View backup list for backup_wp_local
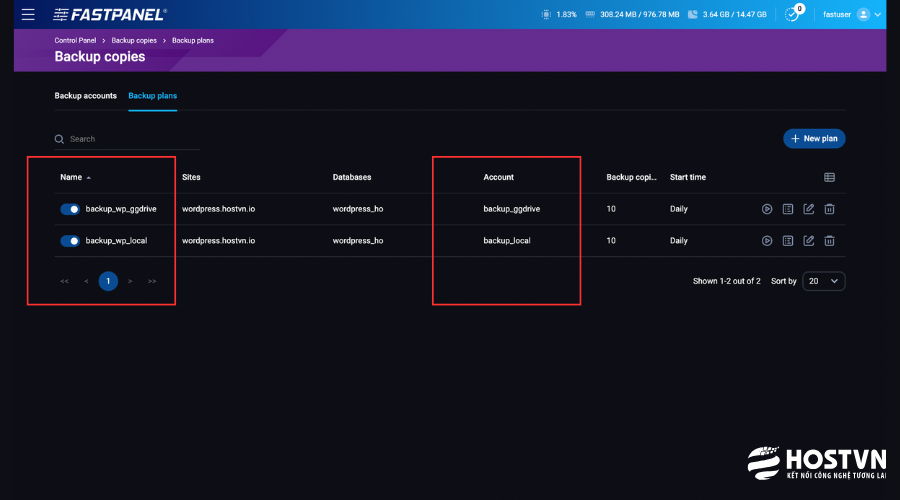This screenshot has height=500, width=900. click(788, 241)
